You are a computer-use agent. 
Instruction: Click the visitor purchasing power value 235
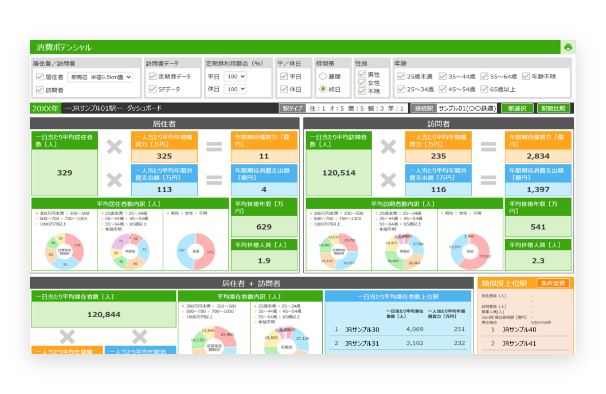point(438,156)
